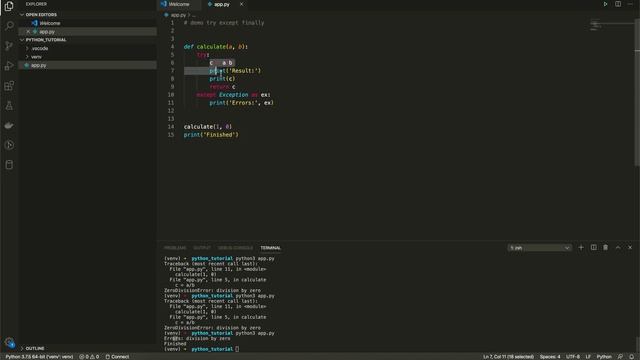Open the Debug Console panel tab
Viewport: 640px width, 360px height.
coord(235,248)
